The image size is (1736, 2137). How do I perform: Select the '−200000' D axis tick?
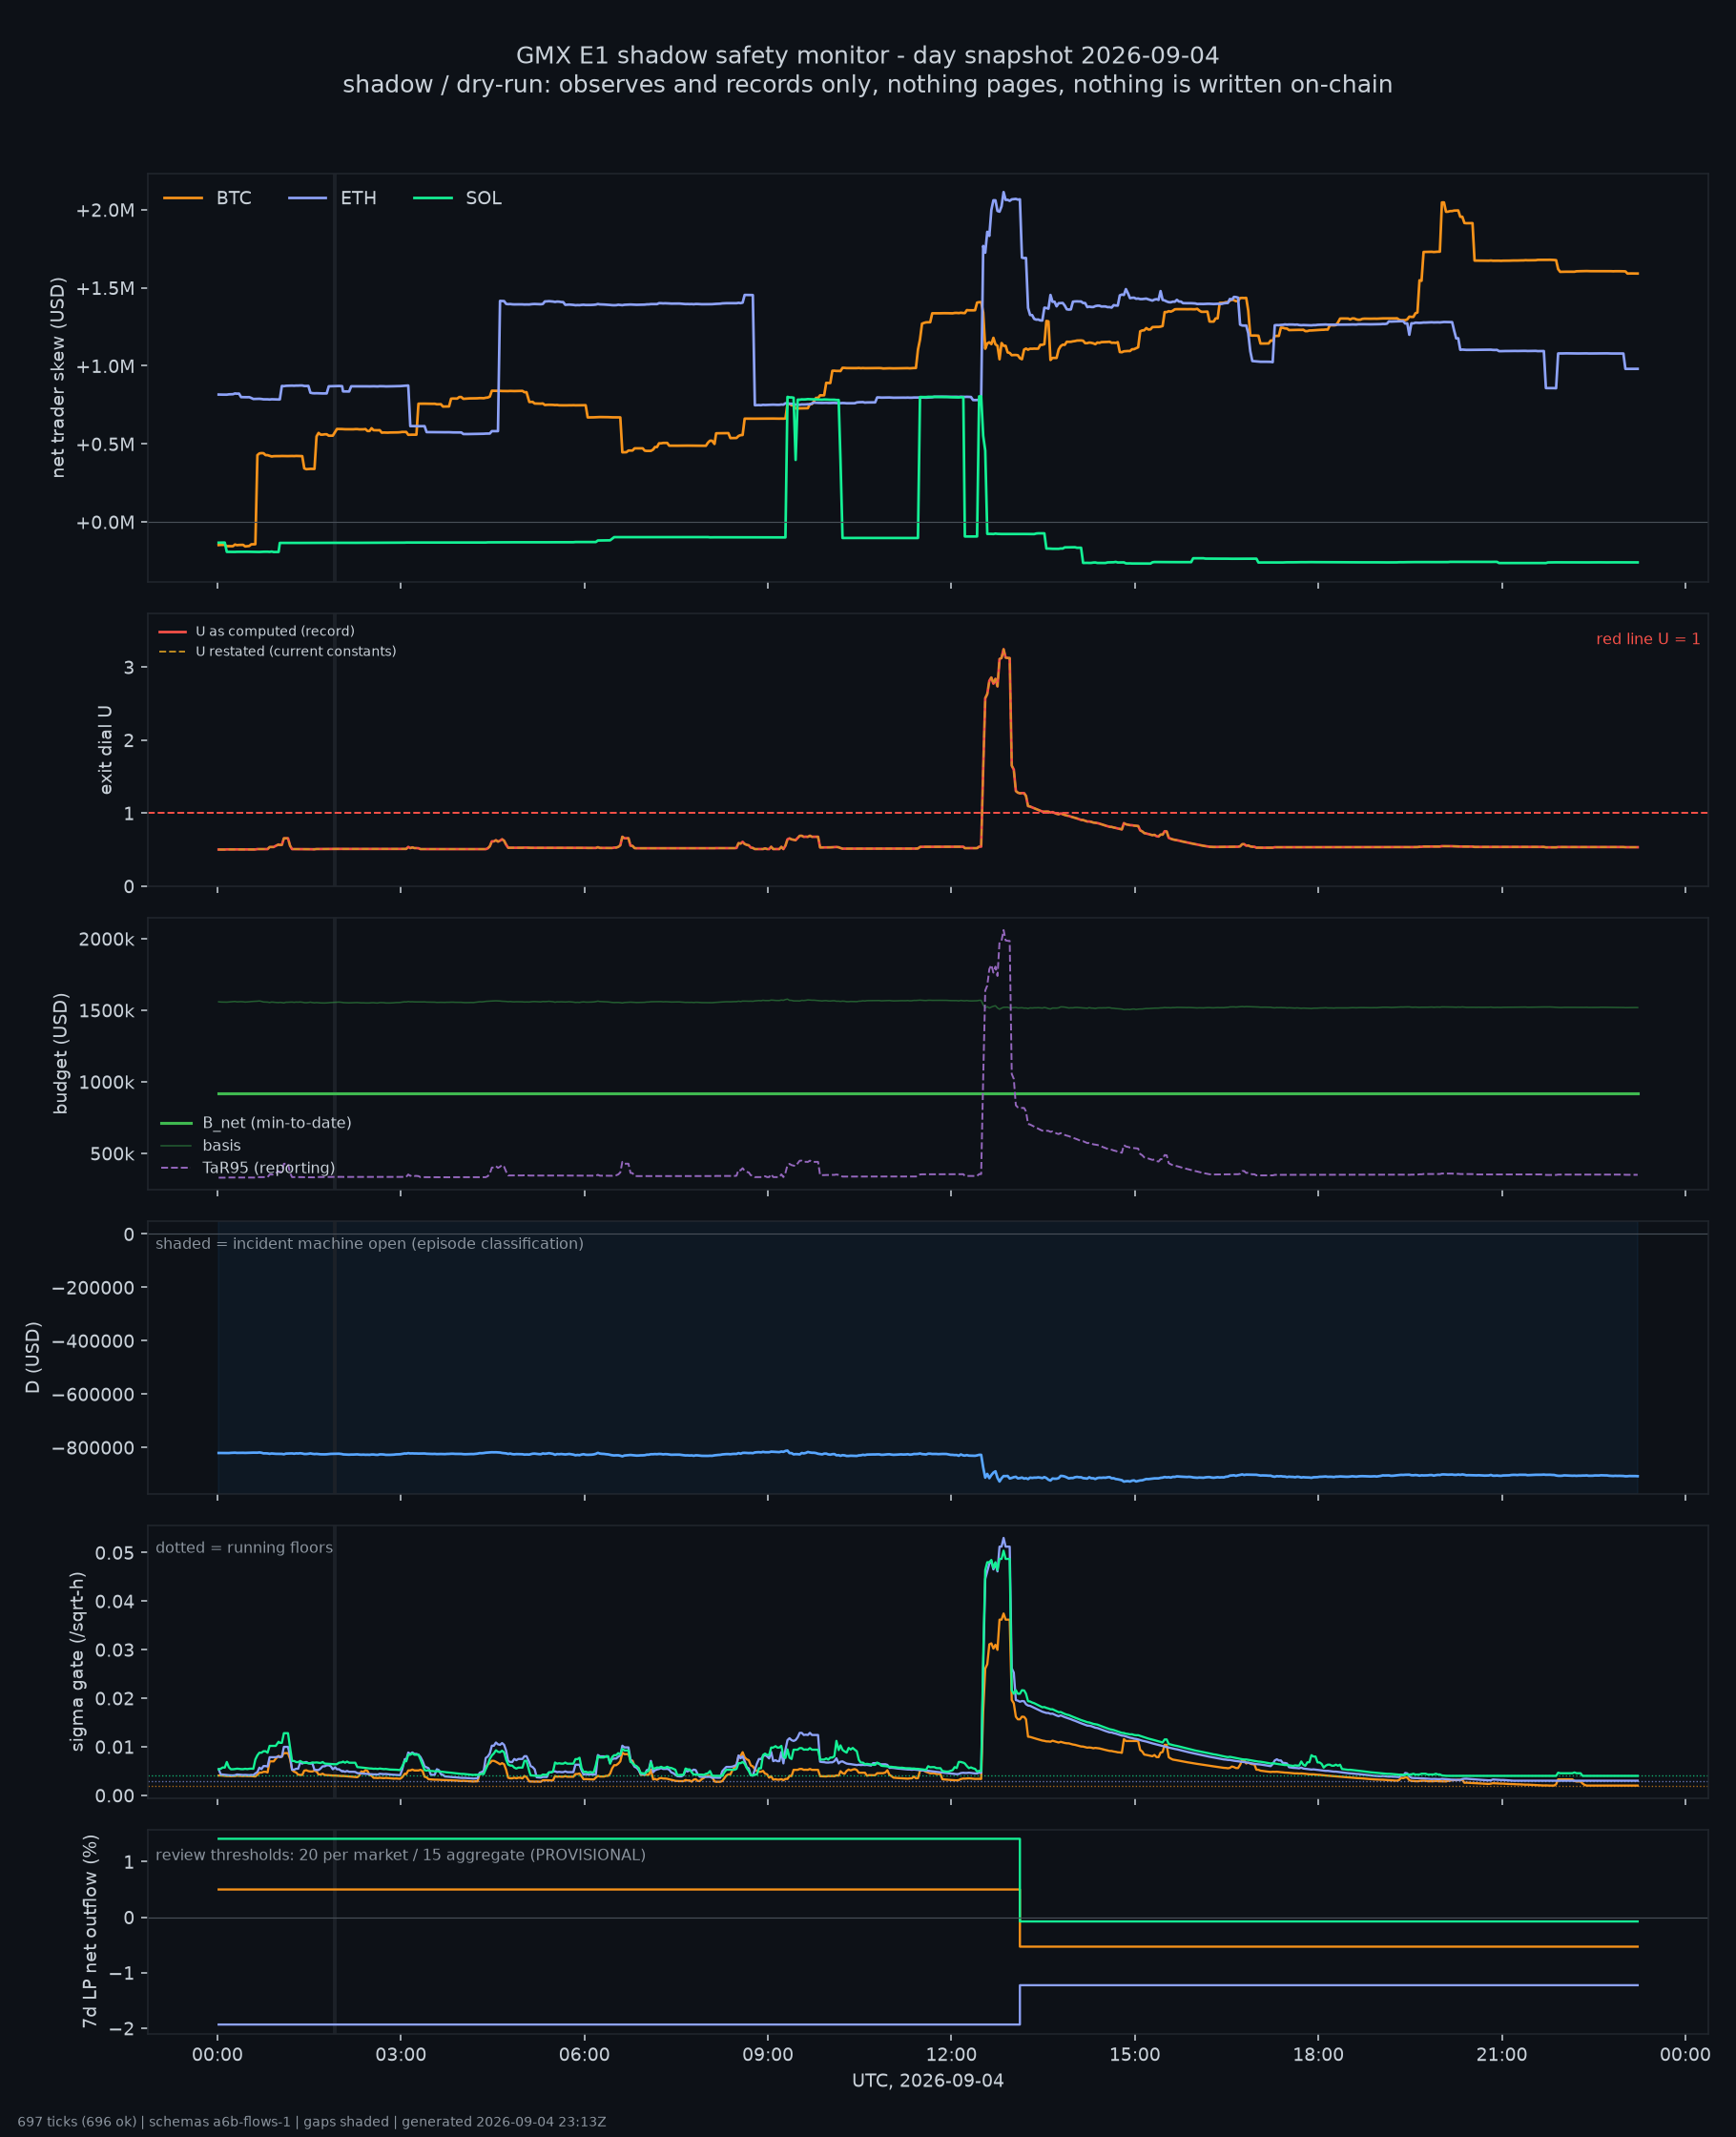click(x=93, y=1288)
